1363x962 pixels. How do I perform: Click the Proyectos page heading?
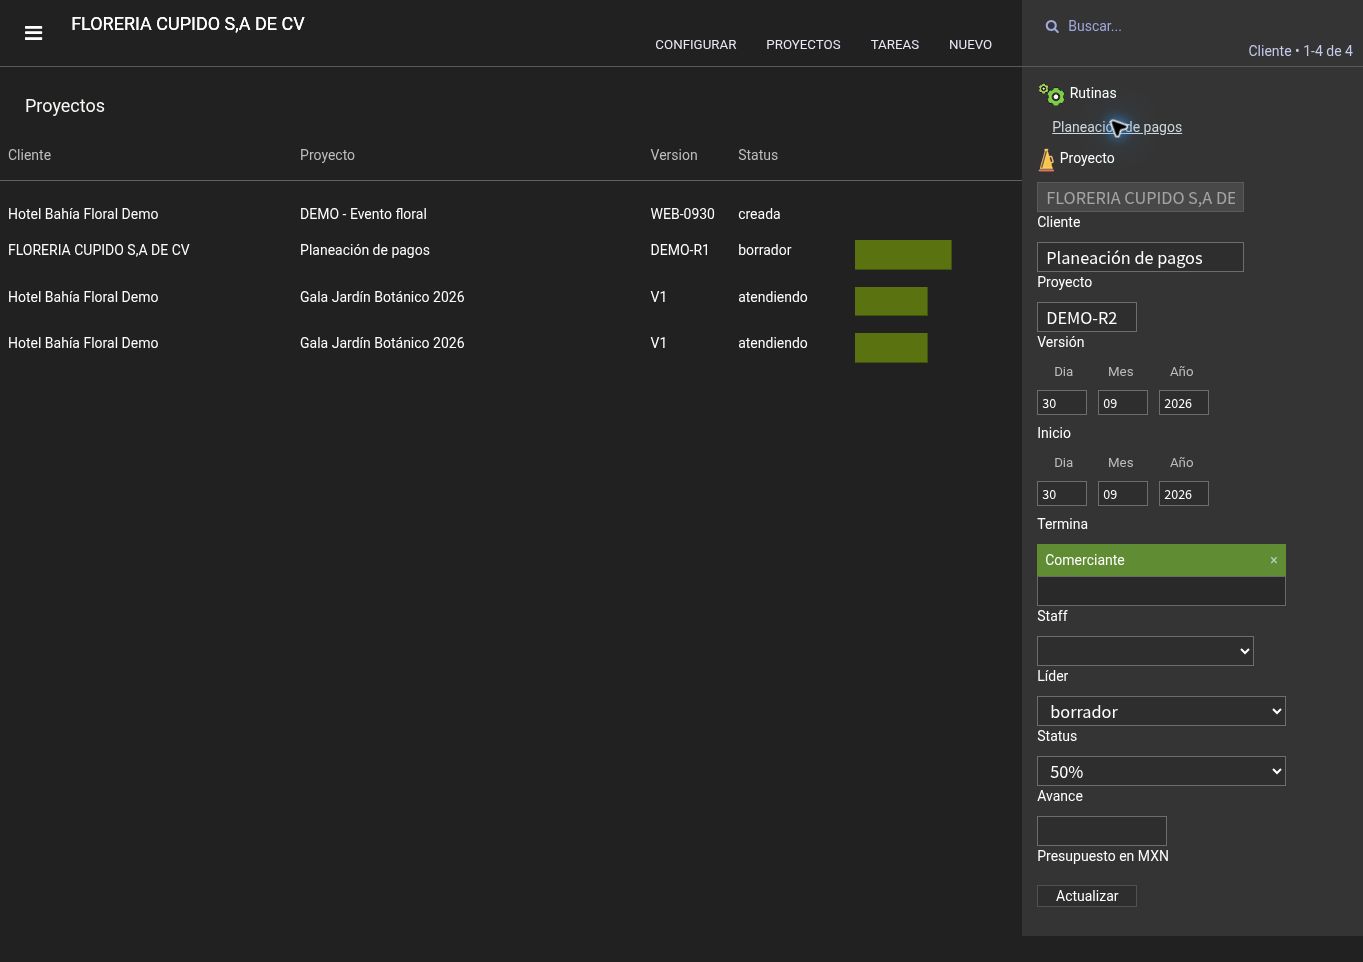pyautogui.click(x=65, y=106)
